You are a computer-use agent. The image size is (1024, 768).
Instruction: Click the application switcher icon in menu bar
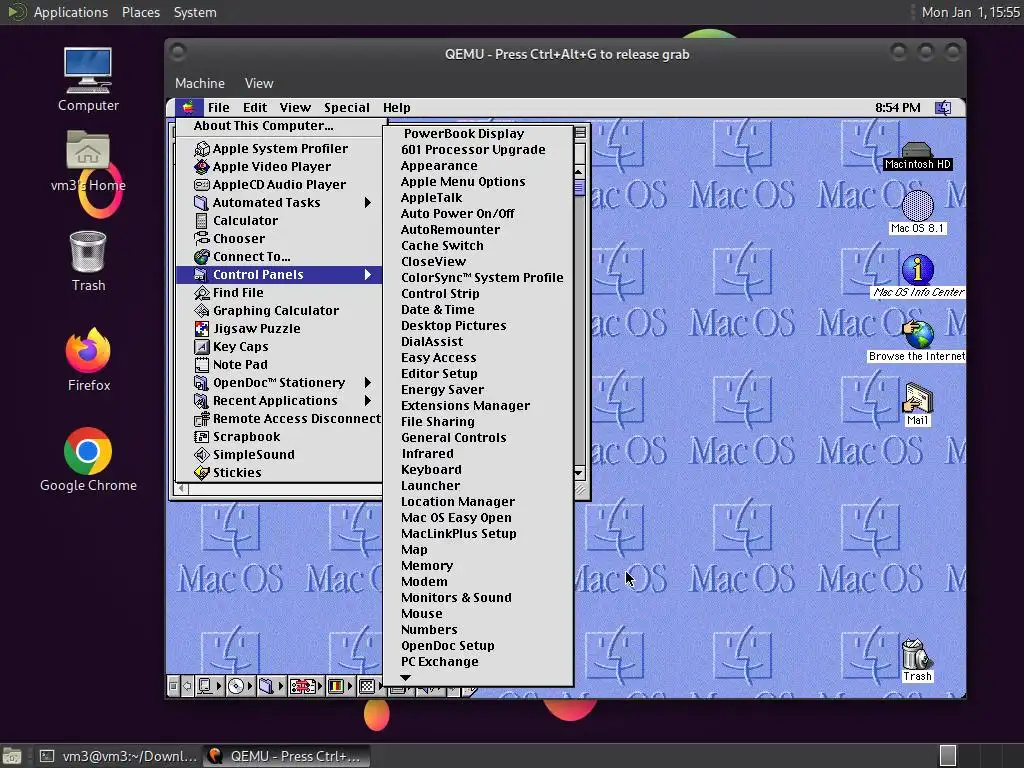coord(943,108)
